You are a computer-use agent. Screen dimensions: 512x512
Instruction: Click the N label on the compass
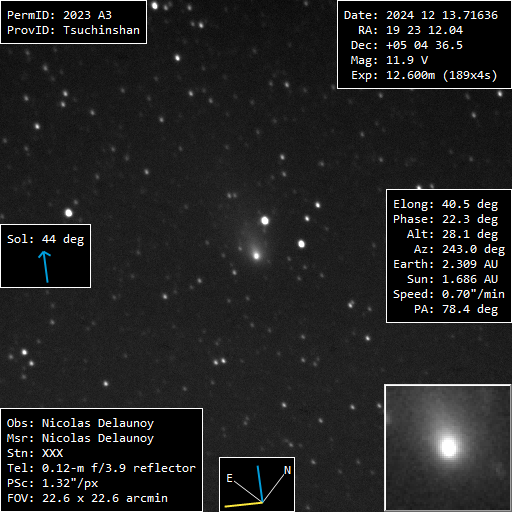pos(287,470)
